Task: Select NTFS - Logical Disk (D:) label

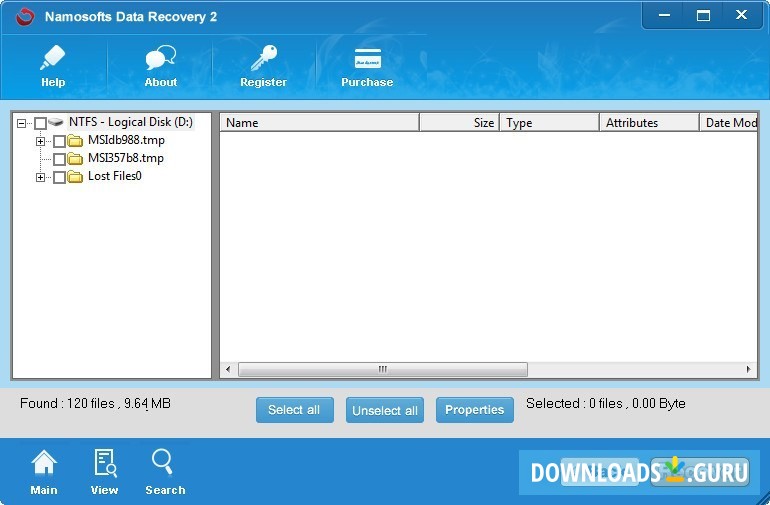Action: 131,122
